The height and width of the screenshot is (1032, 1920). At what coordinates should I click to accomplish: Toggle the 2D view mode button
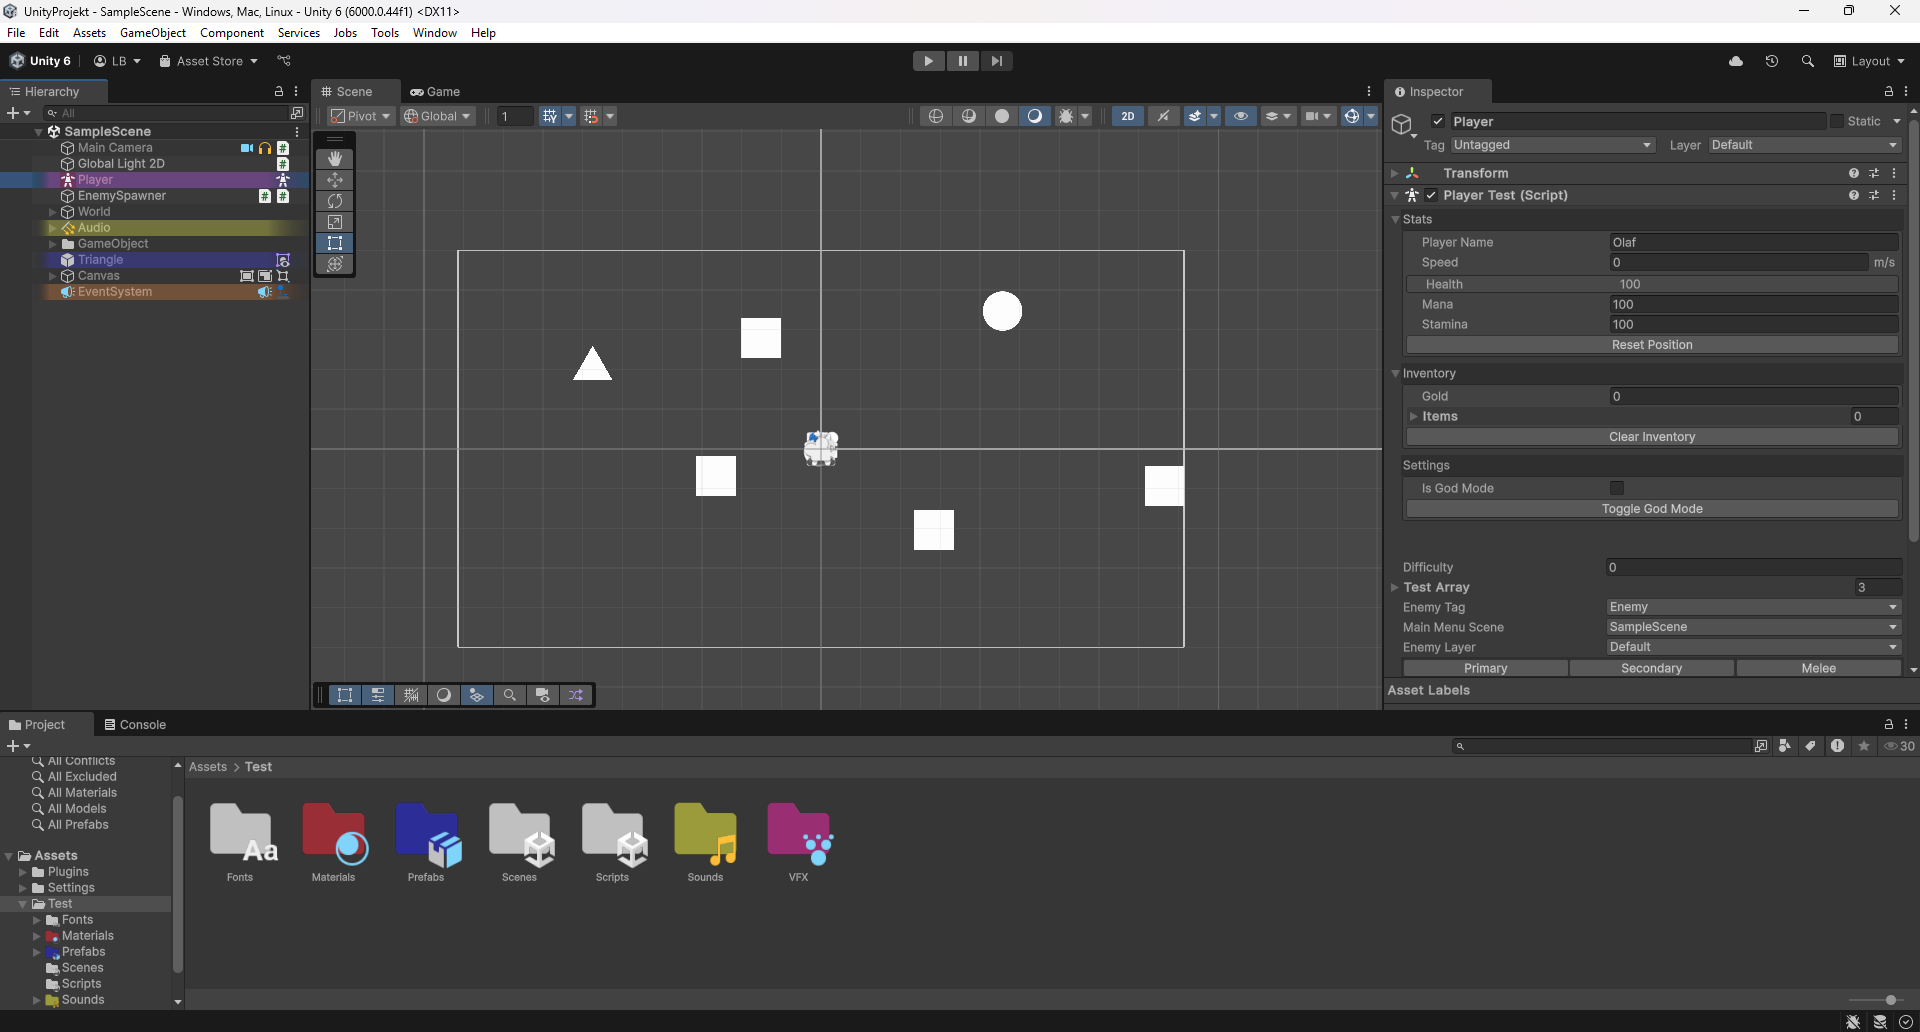click(1128, 116)
